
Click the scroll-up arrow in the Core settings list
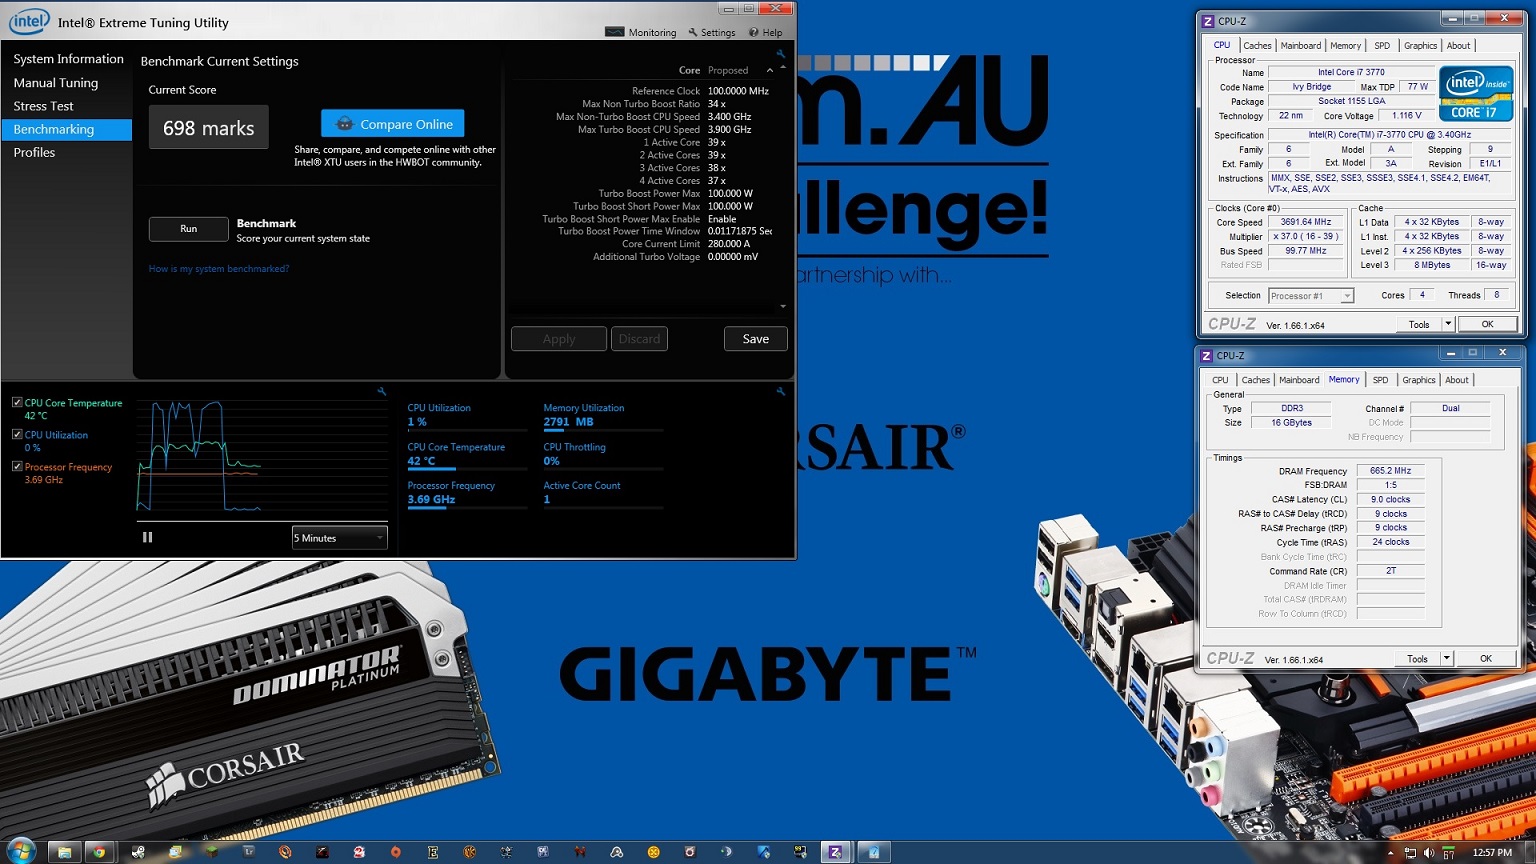(783, 67)
